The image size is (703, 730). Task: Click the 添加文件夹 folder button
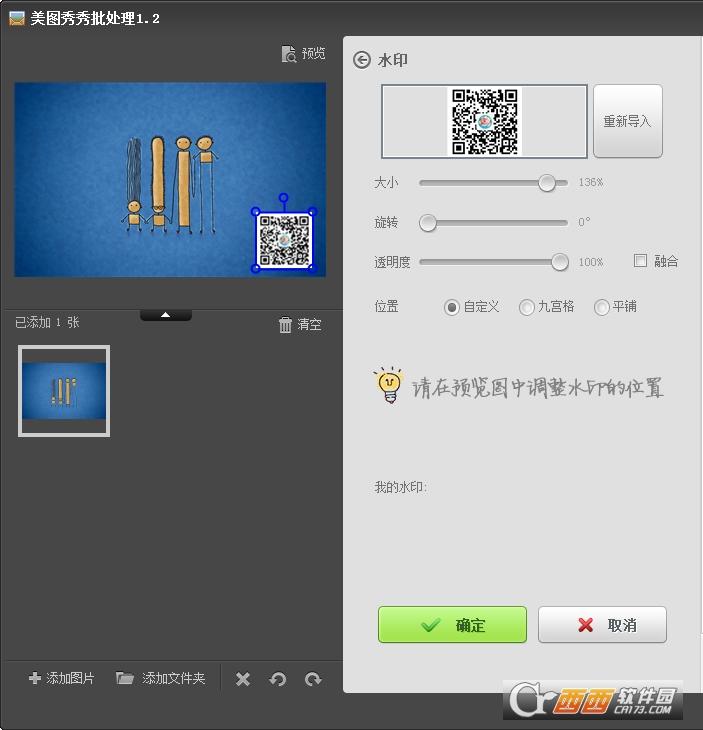point(160,678)
